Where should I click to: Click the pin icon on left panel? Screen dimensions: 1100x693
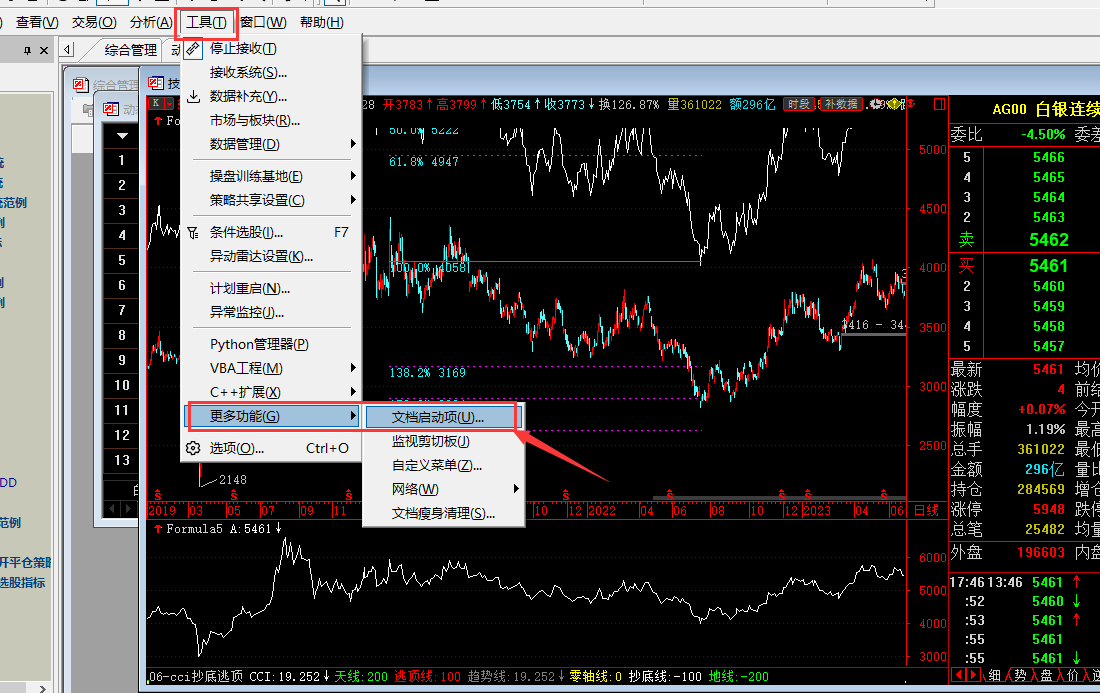27,51
